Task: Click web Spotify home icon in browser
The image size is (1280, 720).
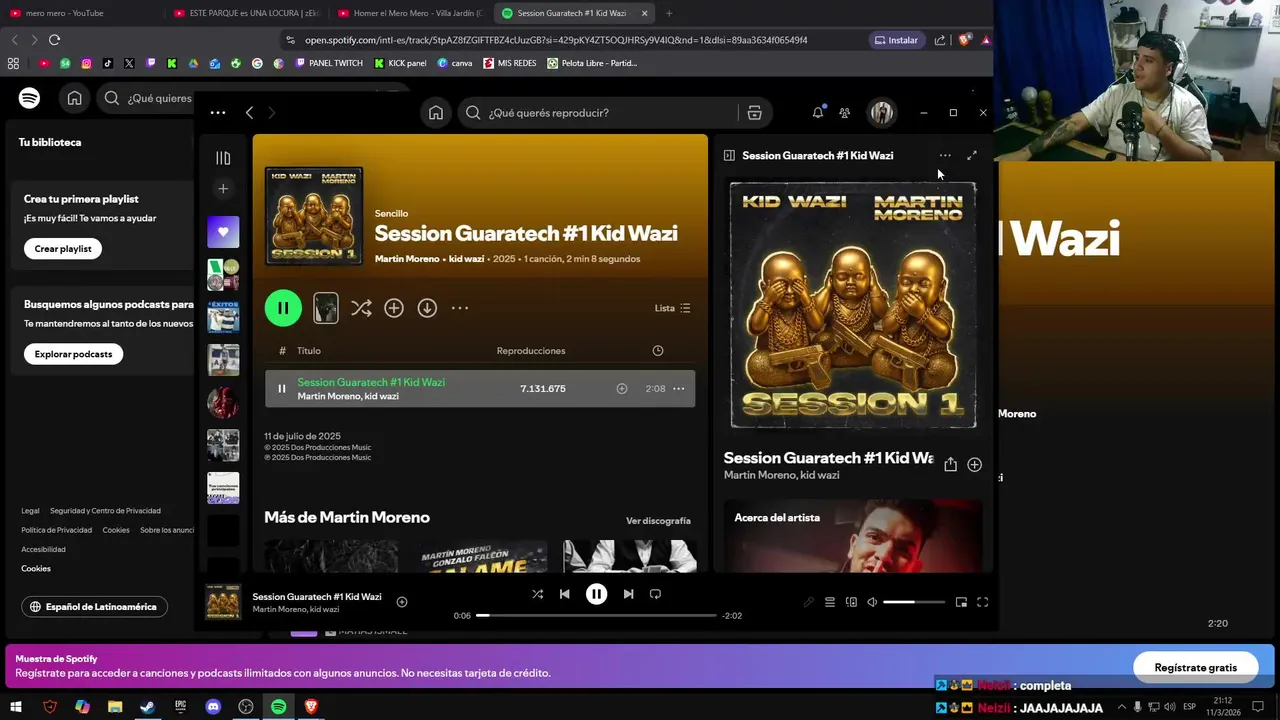Action: [74, 98]
